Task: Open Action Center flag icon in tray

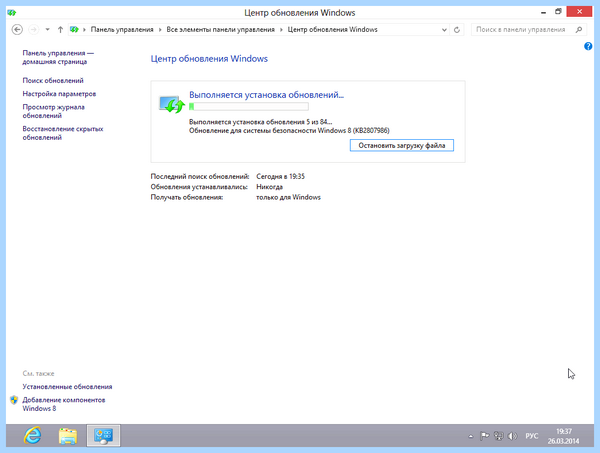Action: click(484, 436)
